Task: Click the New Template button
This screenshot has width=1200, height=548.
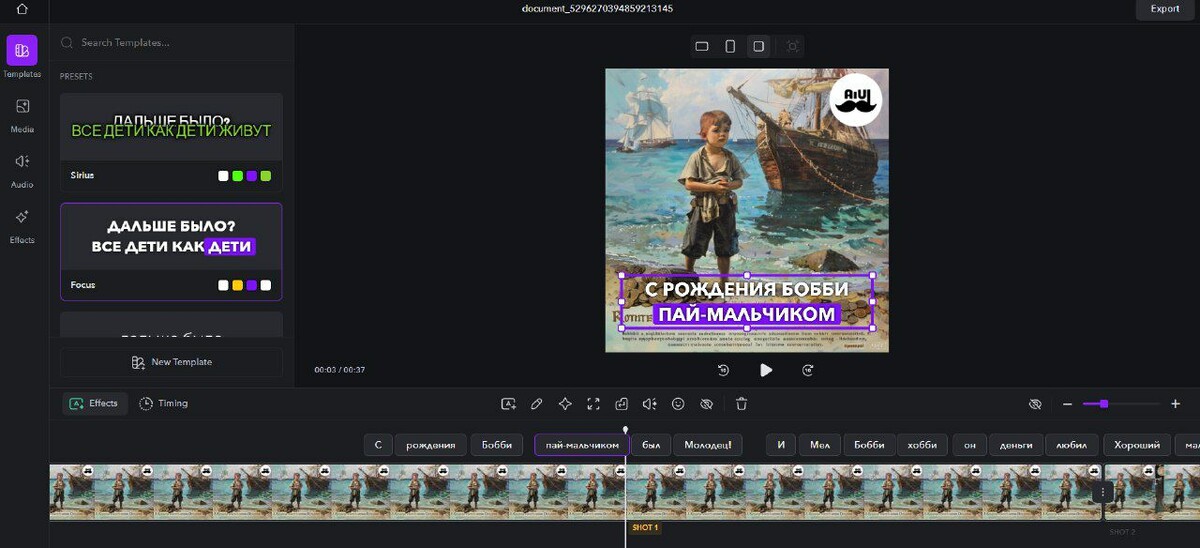Action: coord(171,362)
